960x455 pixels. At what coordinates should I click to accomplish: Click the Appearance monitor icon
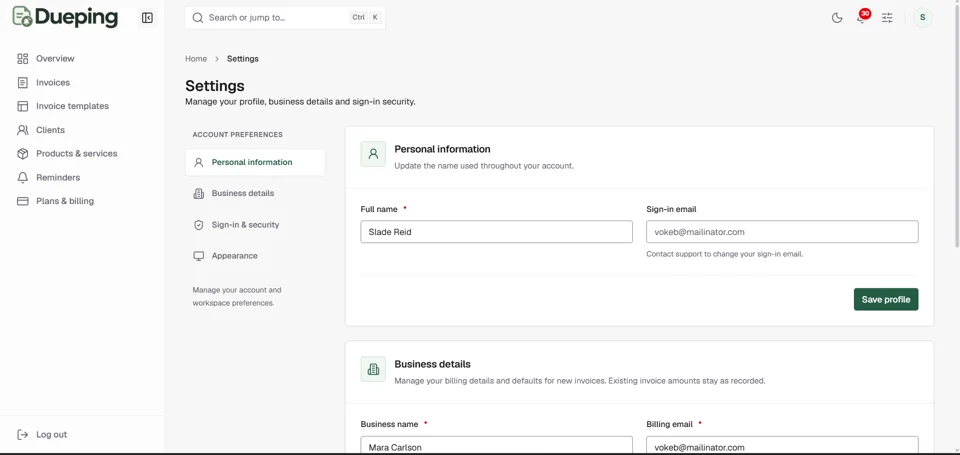(x=198, y=256)
